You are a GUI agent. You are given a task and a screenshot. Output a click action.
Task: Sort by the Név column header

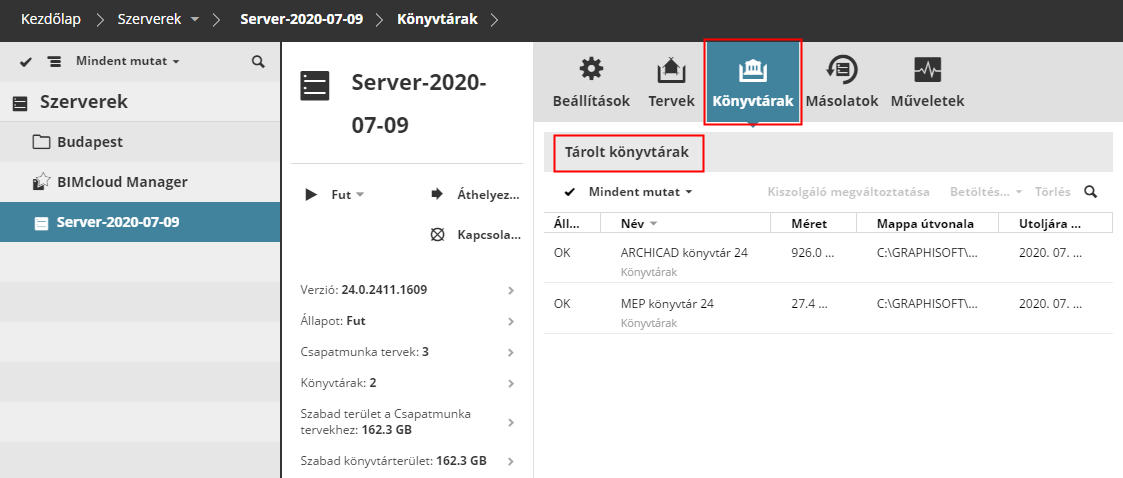point(685,224)
